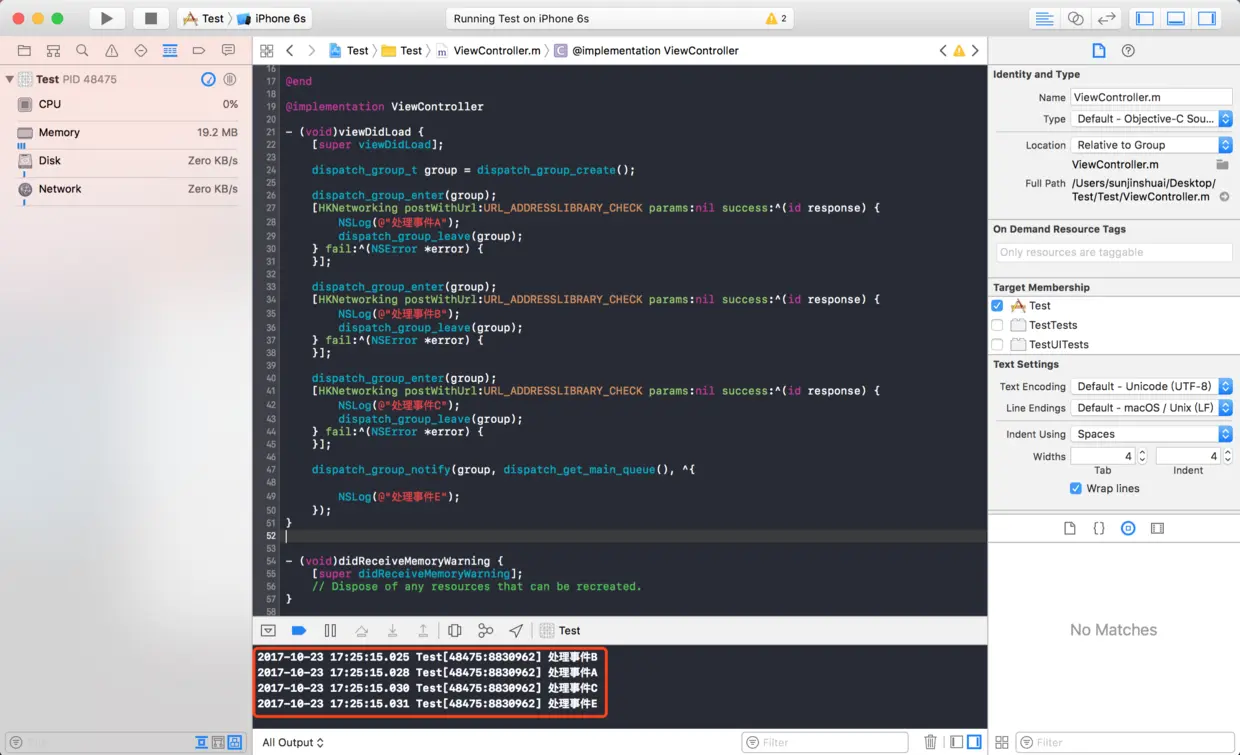Show the File Template library
The width and height of the screenshot is (1240, 755).
tap(1069, 528)
